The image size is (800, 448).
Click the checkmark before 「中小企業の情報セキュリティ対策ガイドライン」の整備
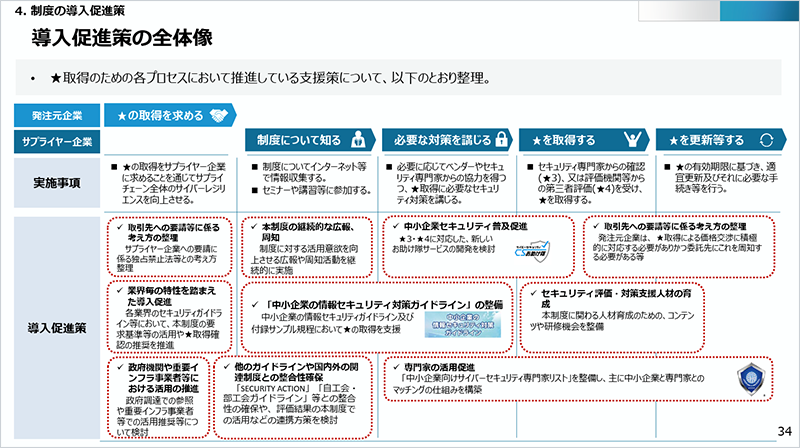coord(255,305)
